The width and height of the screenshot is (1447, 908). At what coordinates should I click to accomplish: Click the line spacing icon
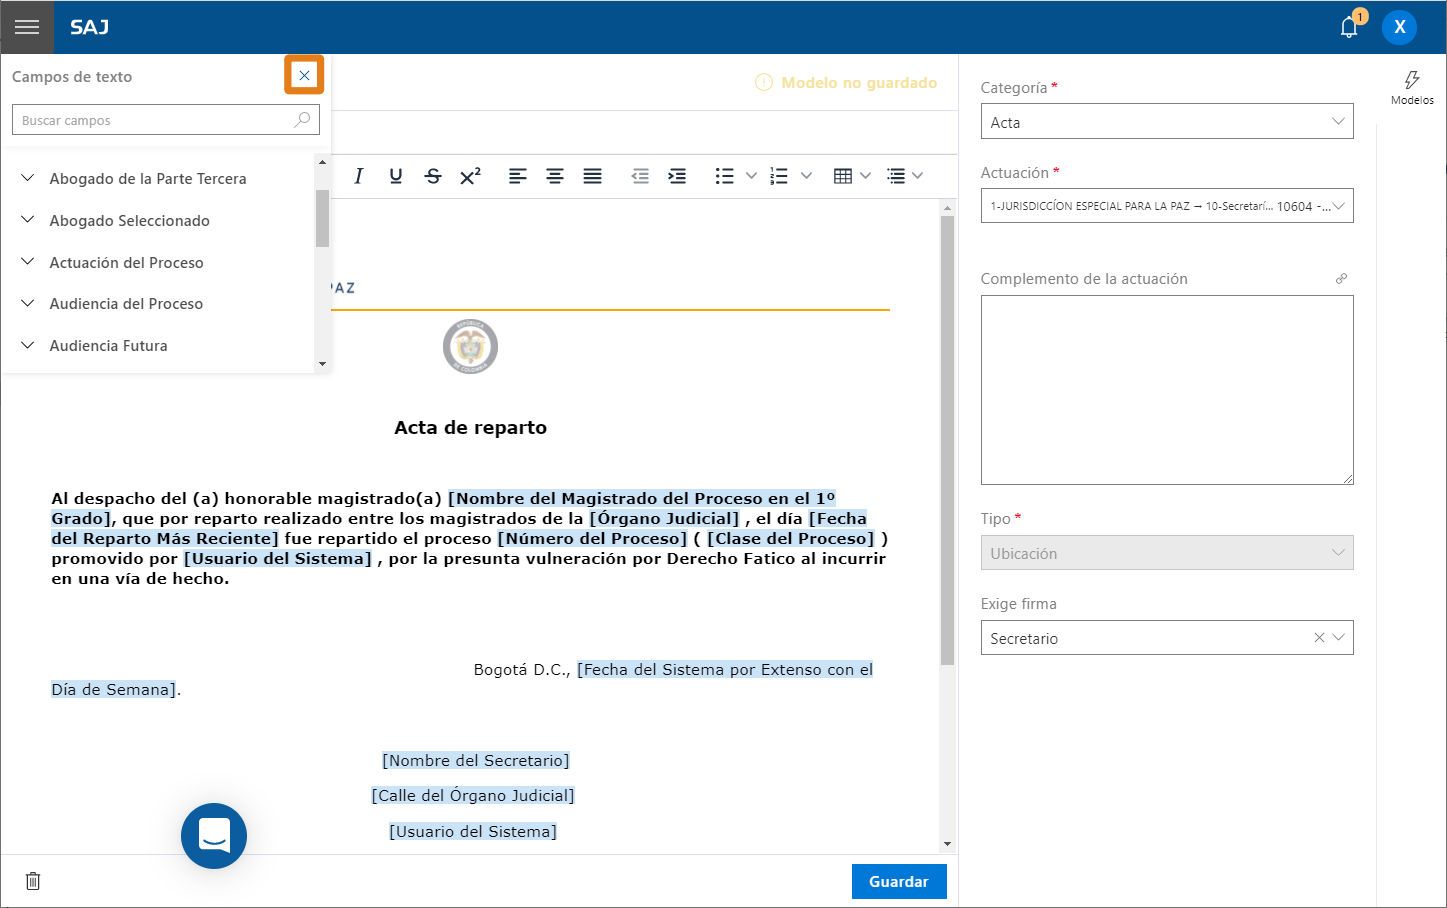click(x=896, y=176)
